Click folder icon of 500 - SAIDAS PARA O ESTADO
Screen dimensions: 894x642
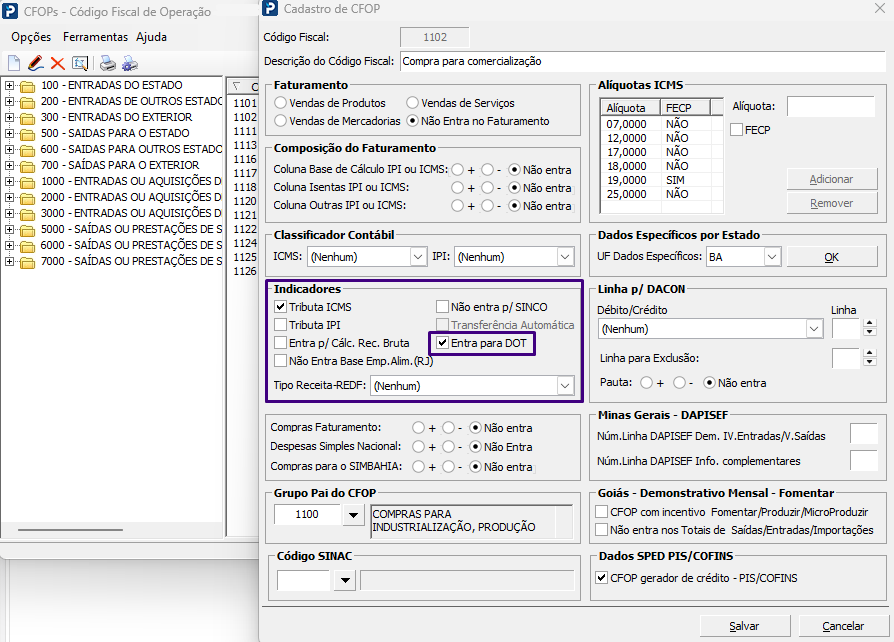click(27, 134)
